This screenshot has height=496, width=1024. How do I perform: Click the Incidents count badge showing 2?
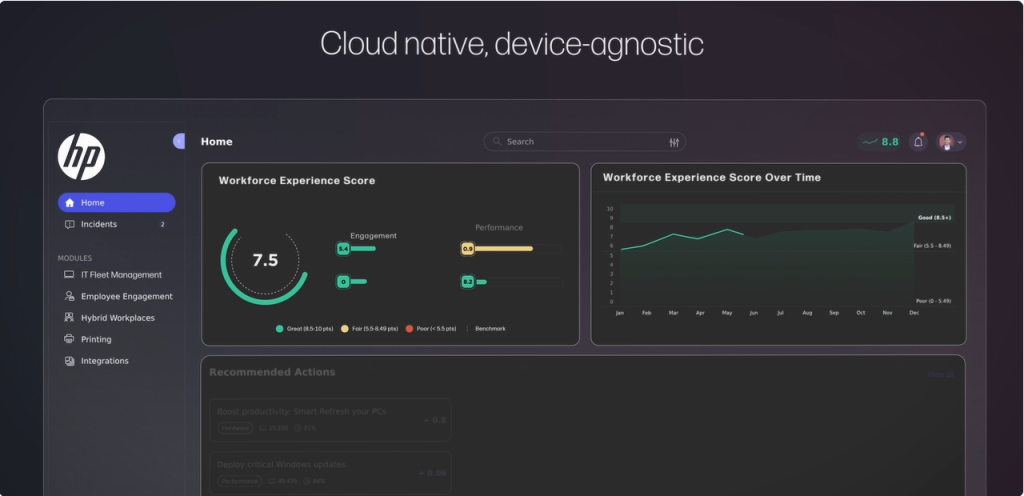pyautogui.click(x=163, y=225)
